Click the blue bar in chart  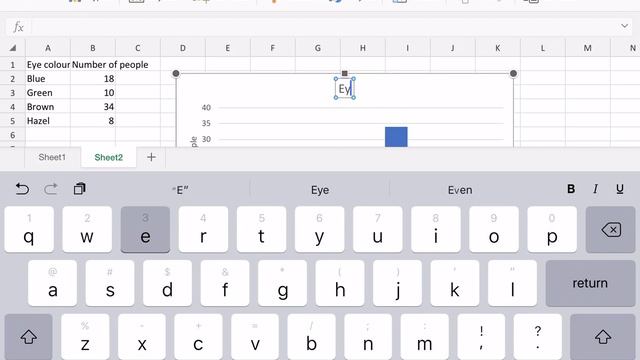[396, 137]
